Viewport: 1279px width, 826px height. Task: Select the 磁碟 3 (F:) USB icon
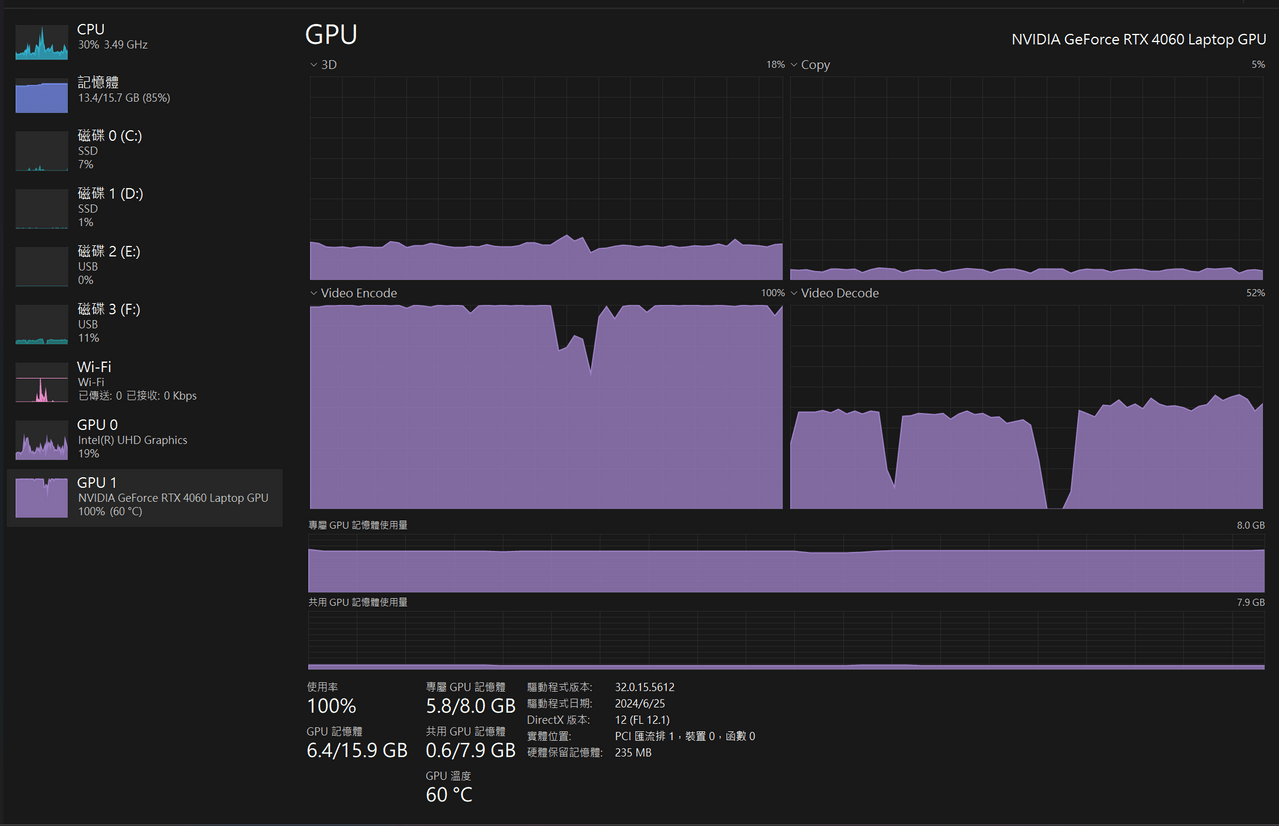(41, 324)
